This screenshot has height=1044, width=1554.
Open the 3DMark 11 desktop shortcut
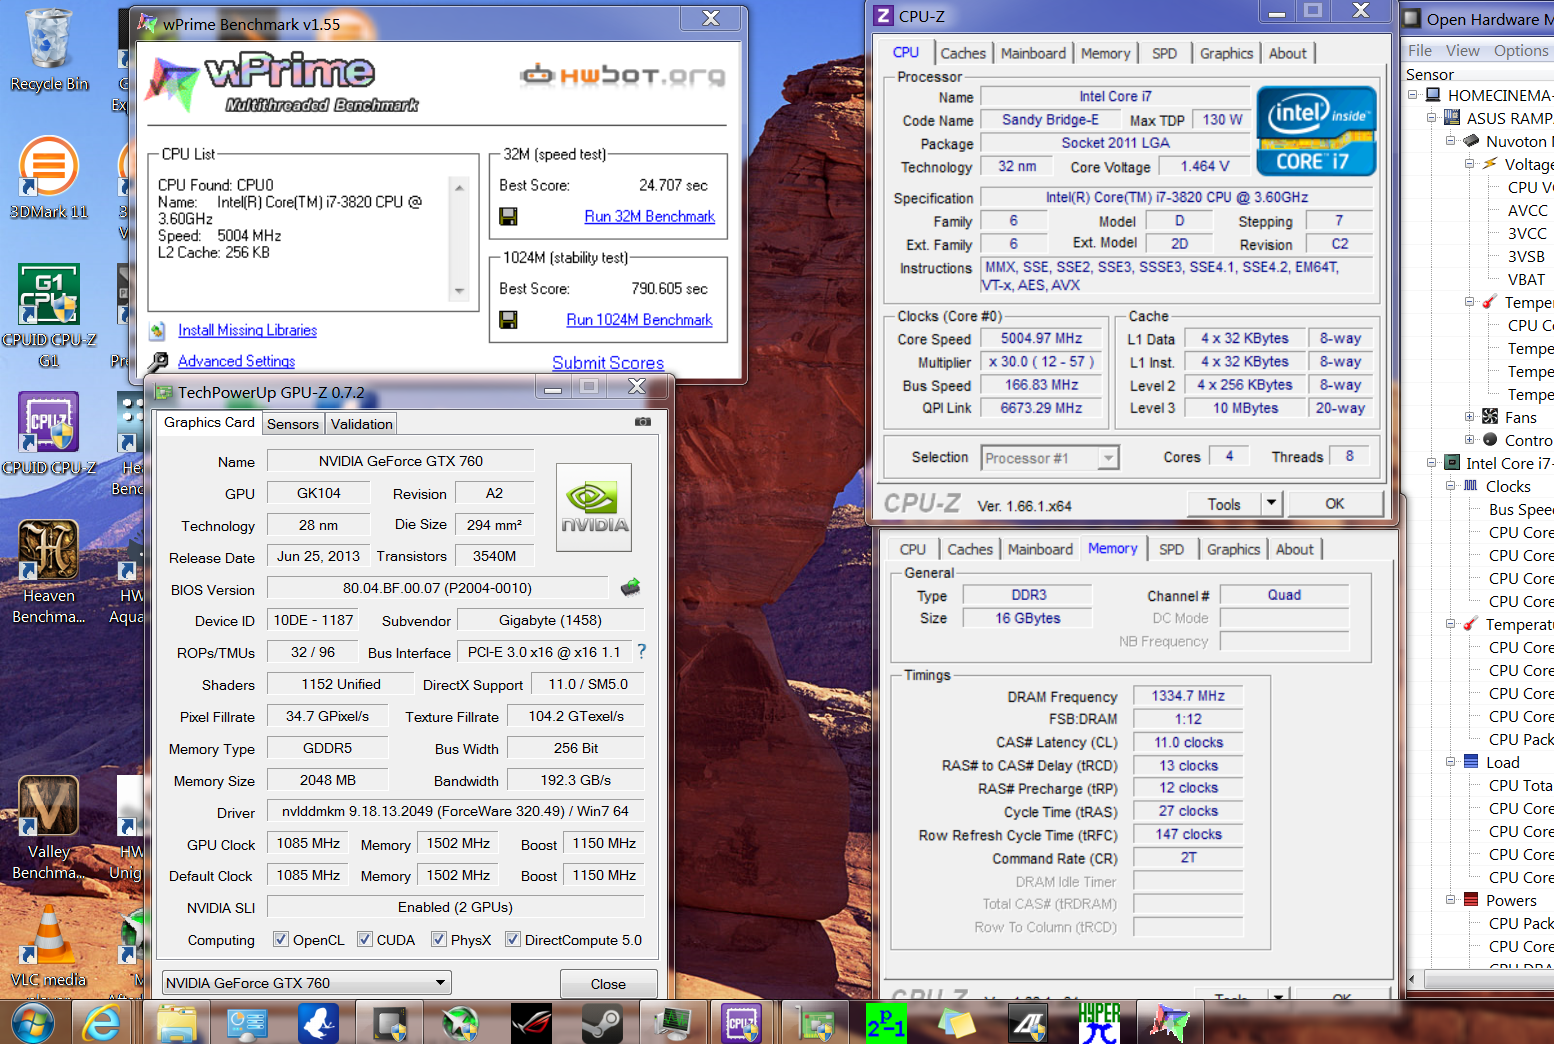49,177
